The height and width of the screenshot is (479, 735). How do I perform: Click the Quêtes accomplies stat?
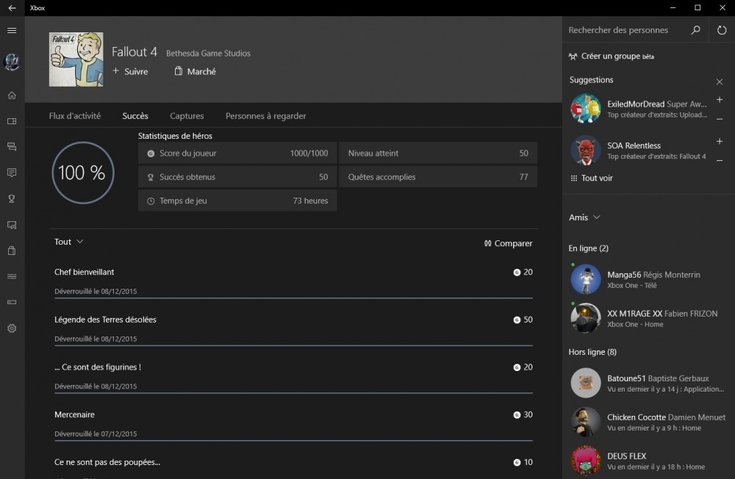pyautogui.click(x=438, y=177)
